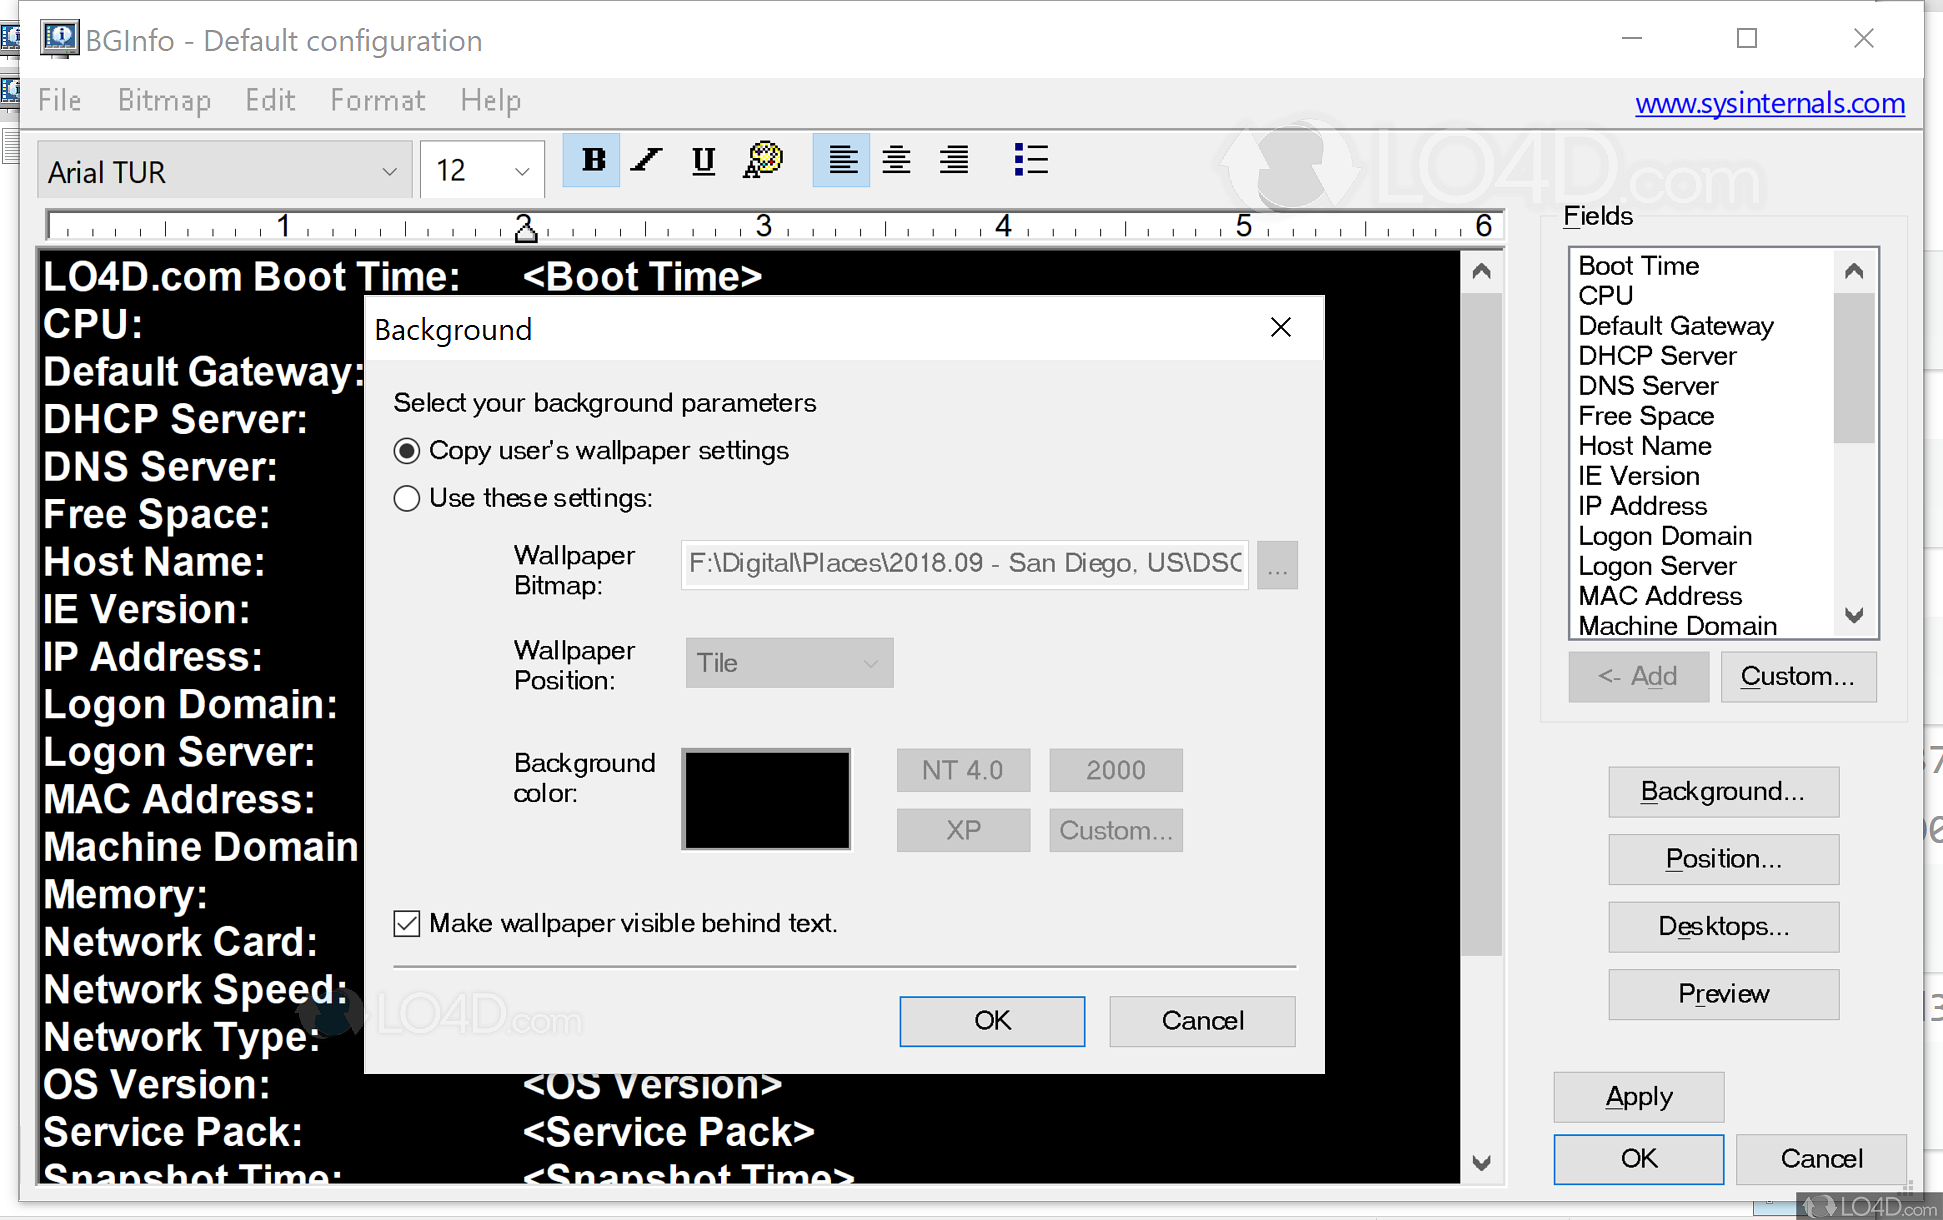Open the font color picker icon

coord(763,160)
